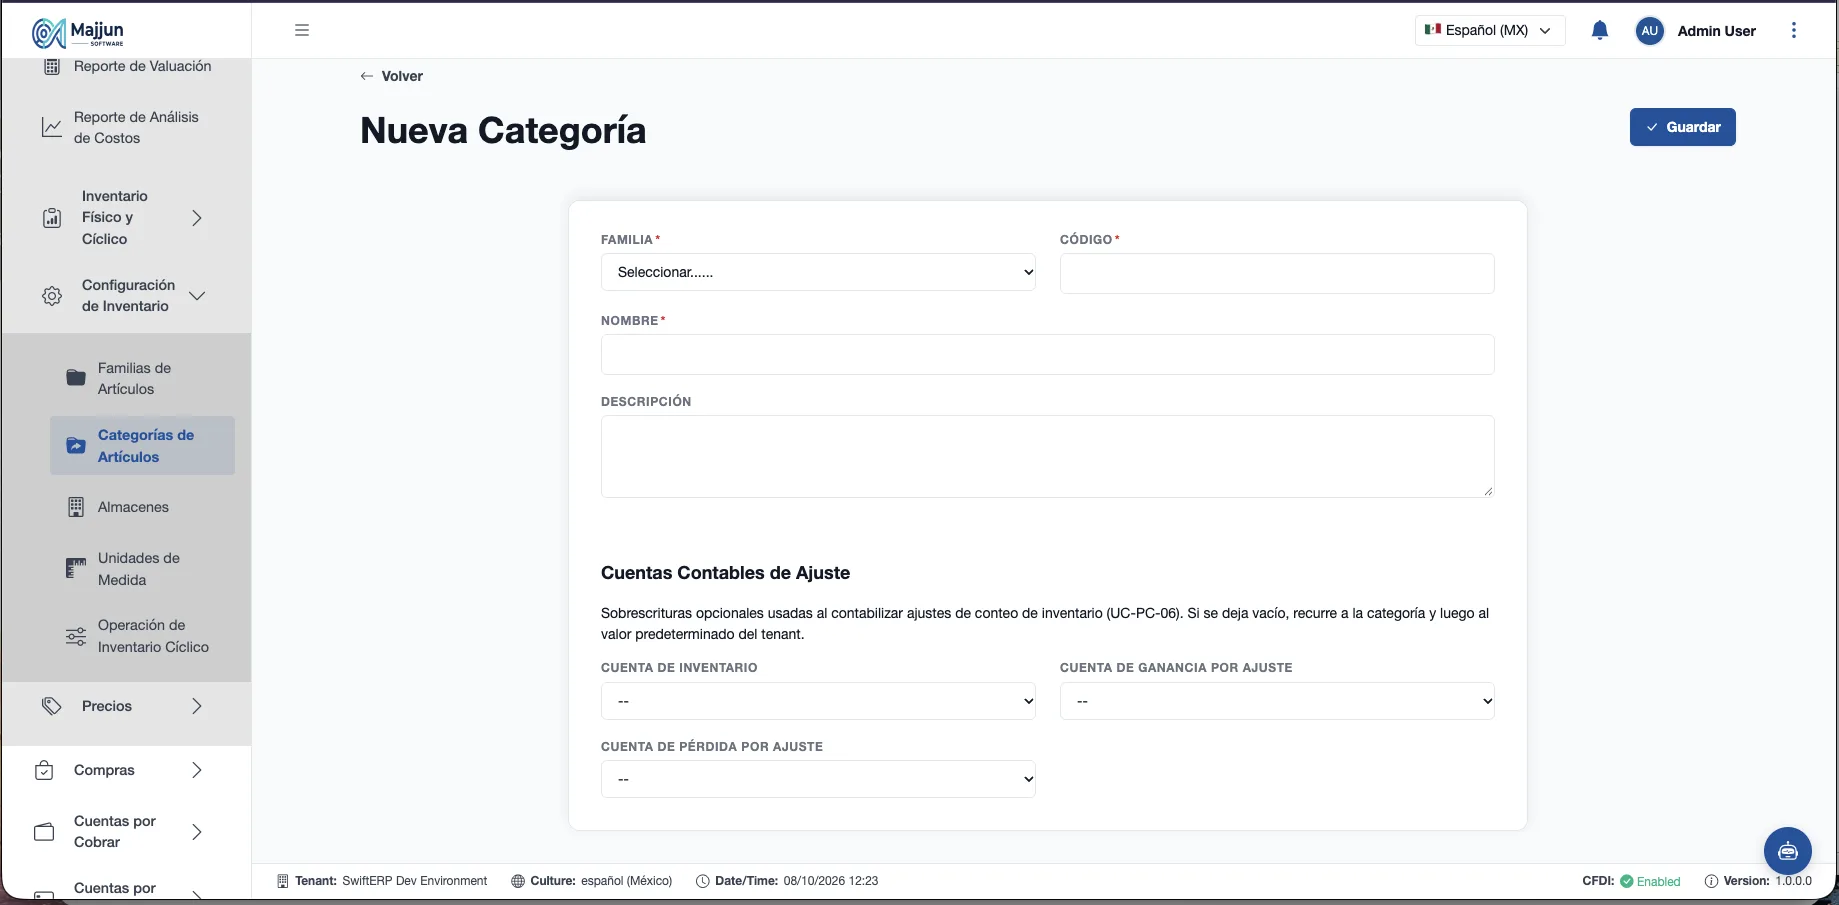Click the Almacenes building icon
Viewport: 1839px width, 905px height.
point(76,507)
